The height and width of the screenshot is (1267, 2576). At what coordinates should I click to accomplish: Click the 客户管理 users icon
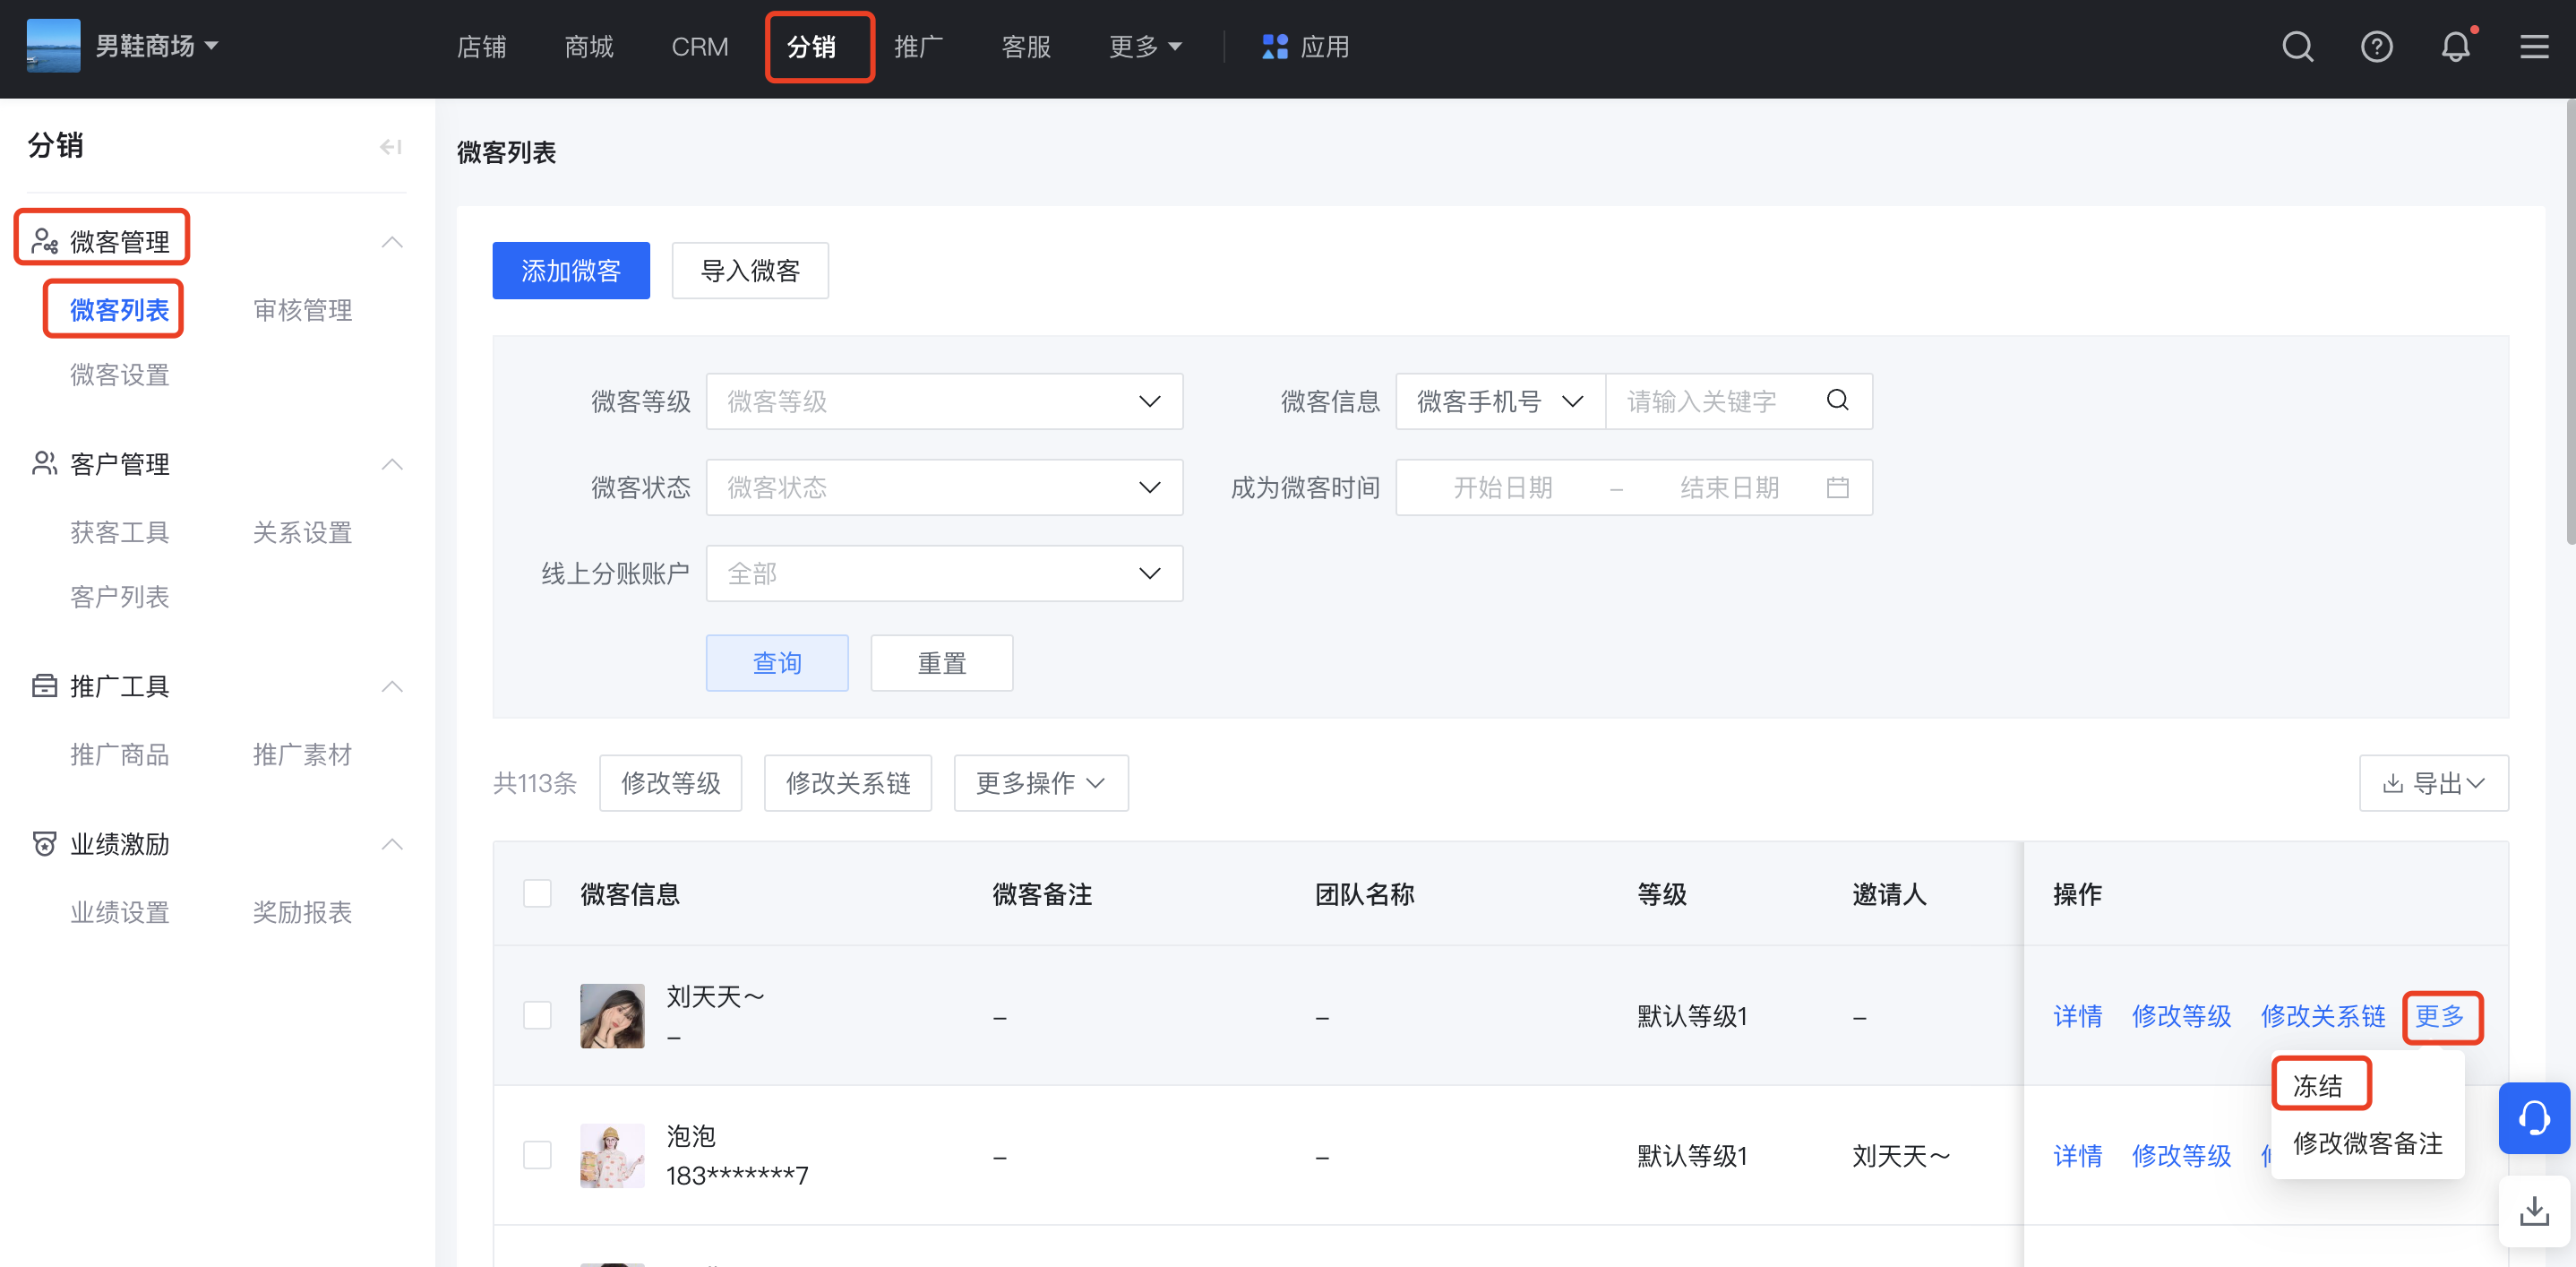[44, 463]
